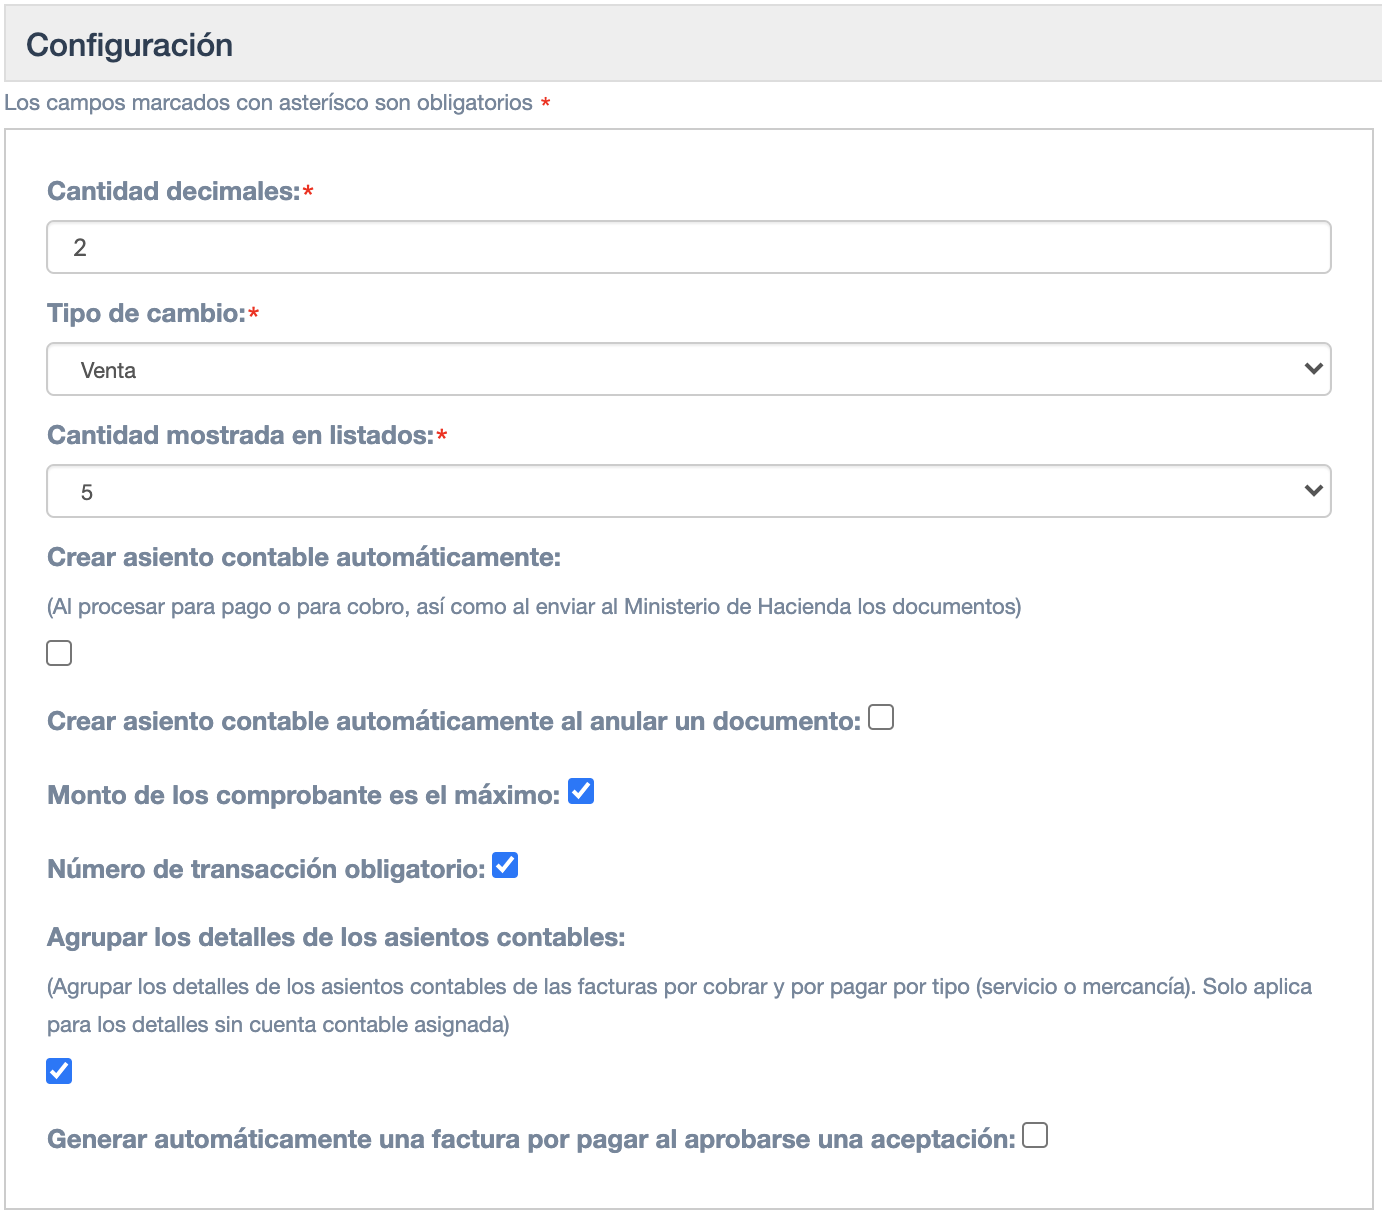Click the Número de transacción obligatorio label
Viewport: 1382px width, 1218px height.
click(266, 869)
